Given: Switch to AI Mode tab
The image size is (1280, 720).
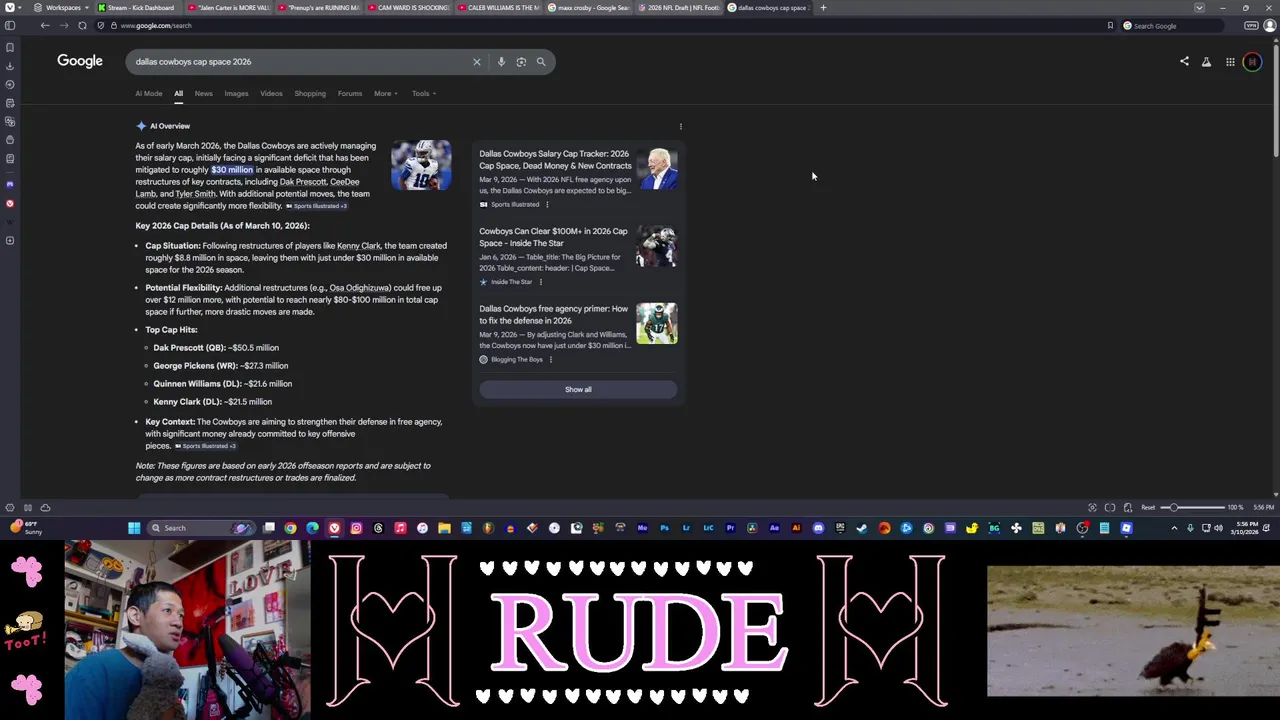Looking at the screenshot, I should 149,94.
